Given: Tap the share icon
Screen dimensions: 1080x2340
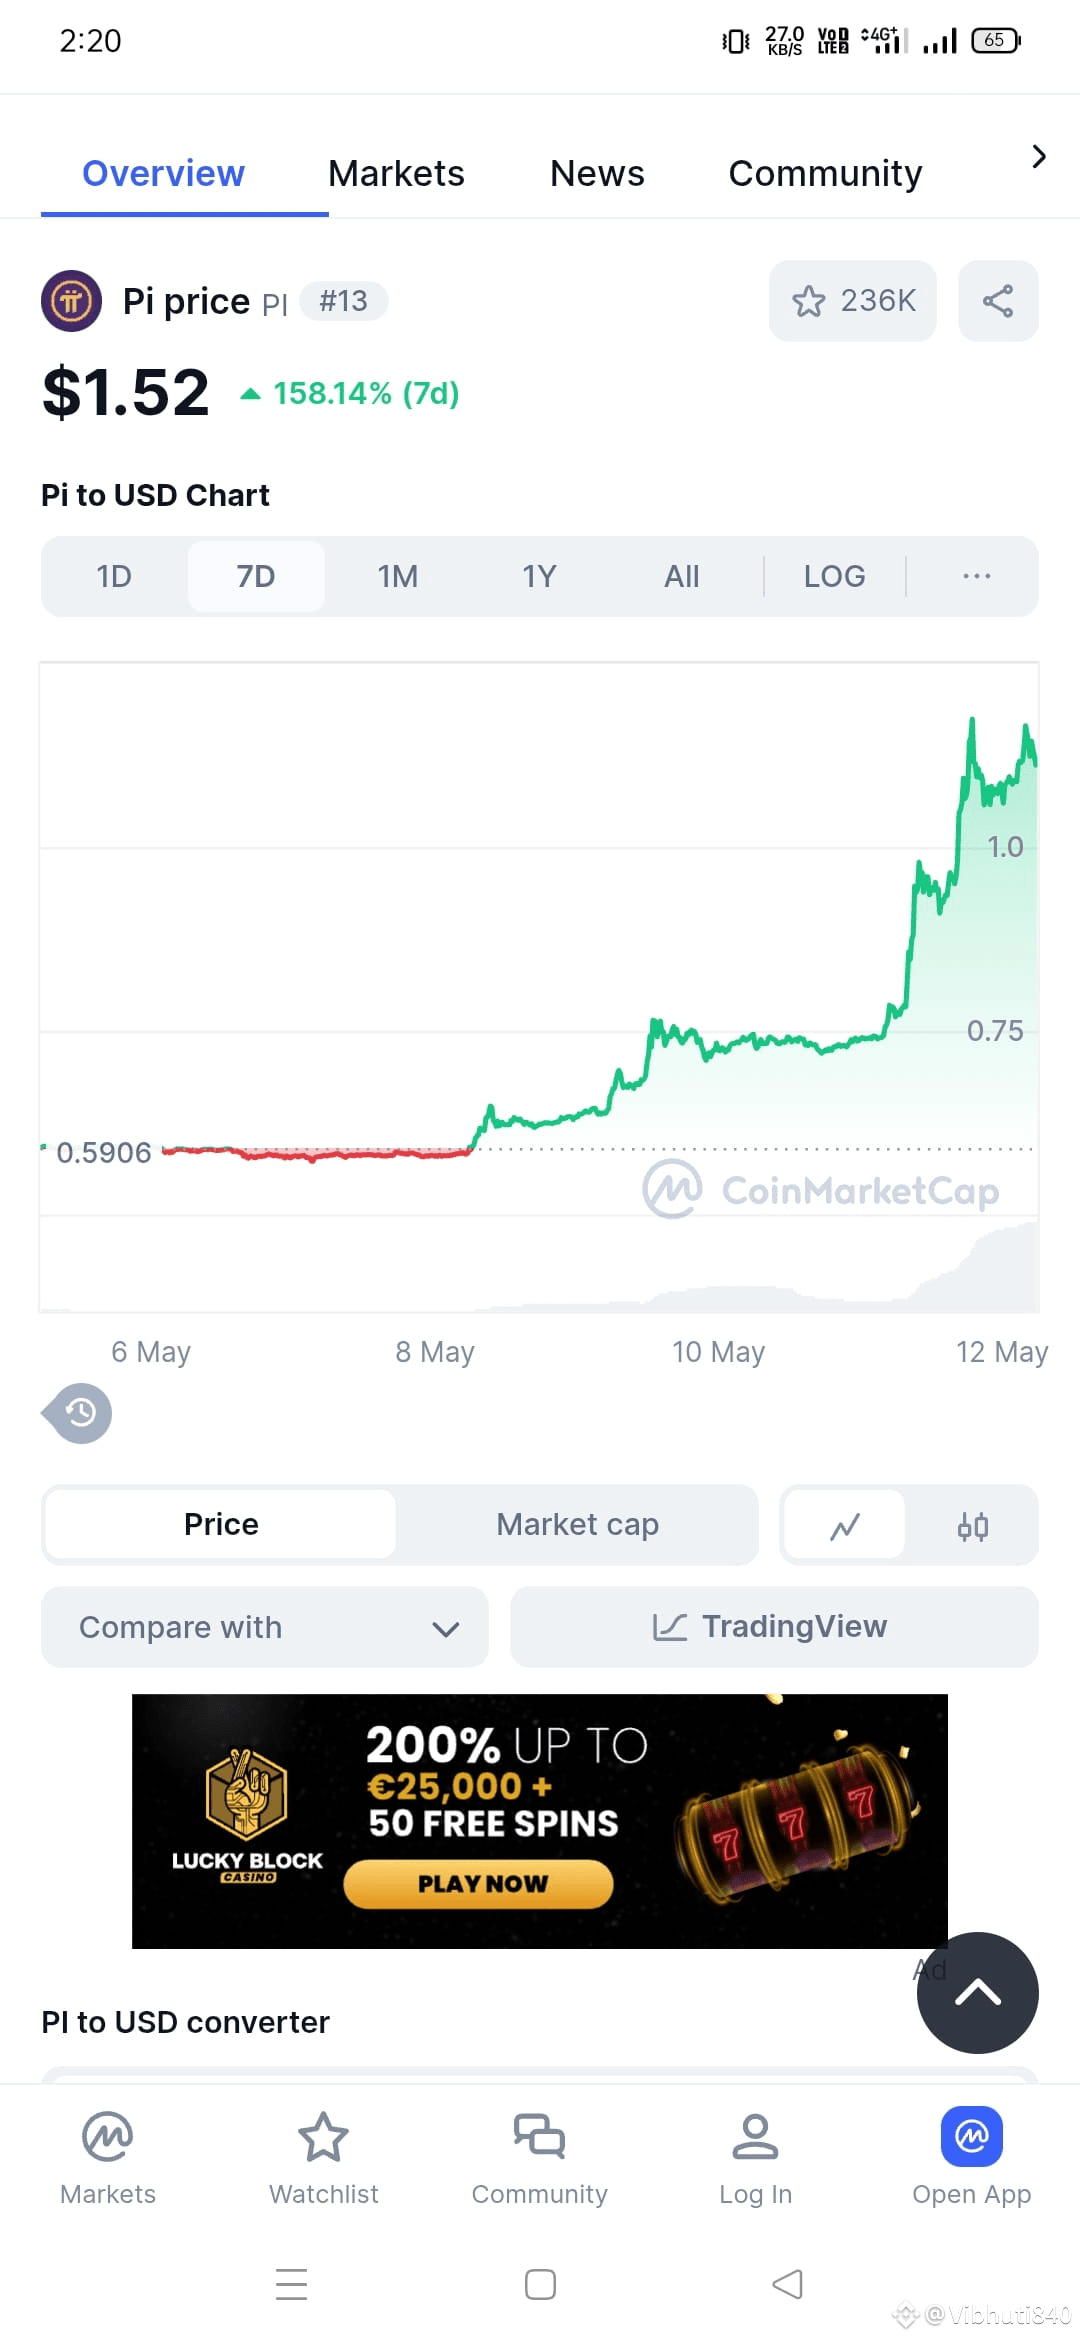Looking at the screenshot, I should pos(998,301).
